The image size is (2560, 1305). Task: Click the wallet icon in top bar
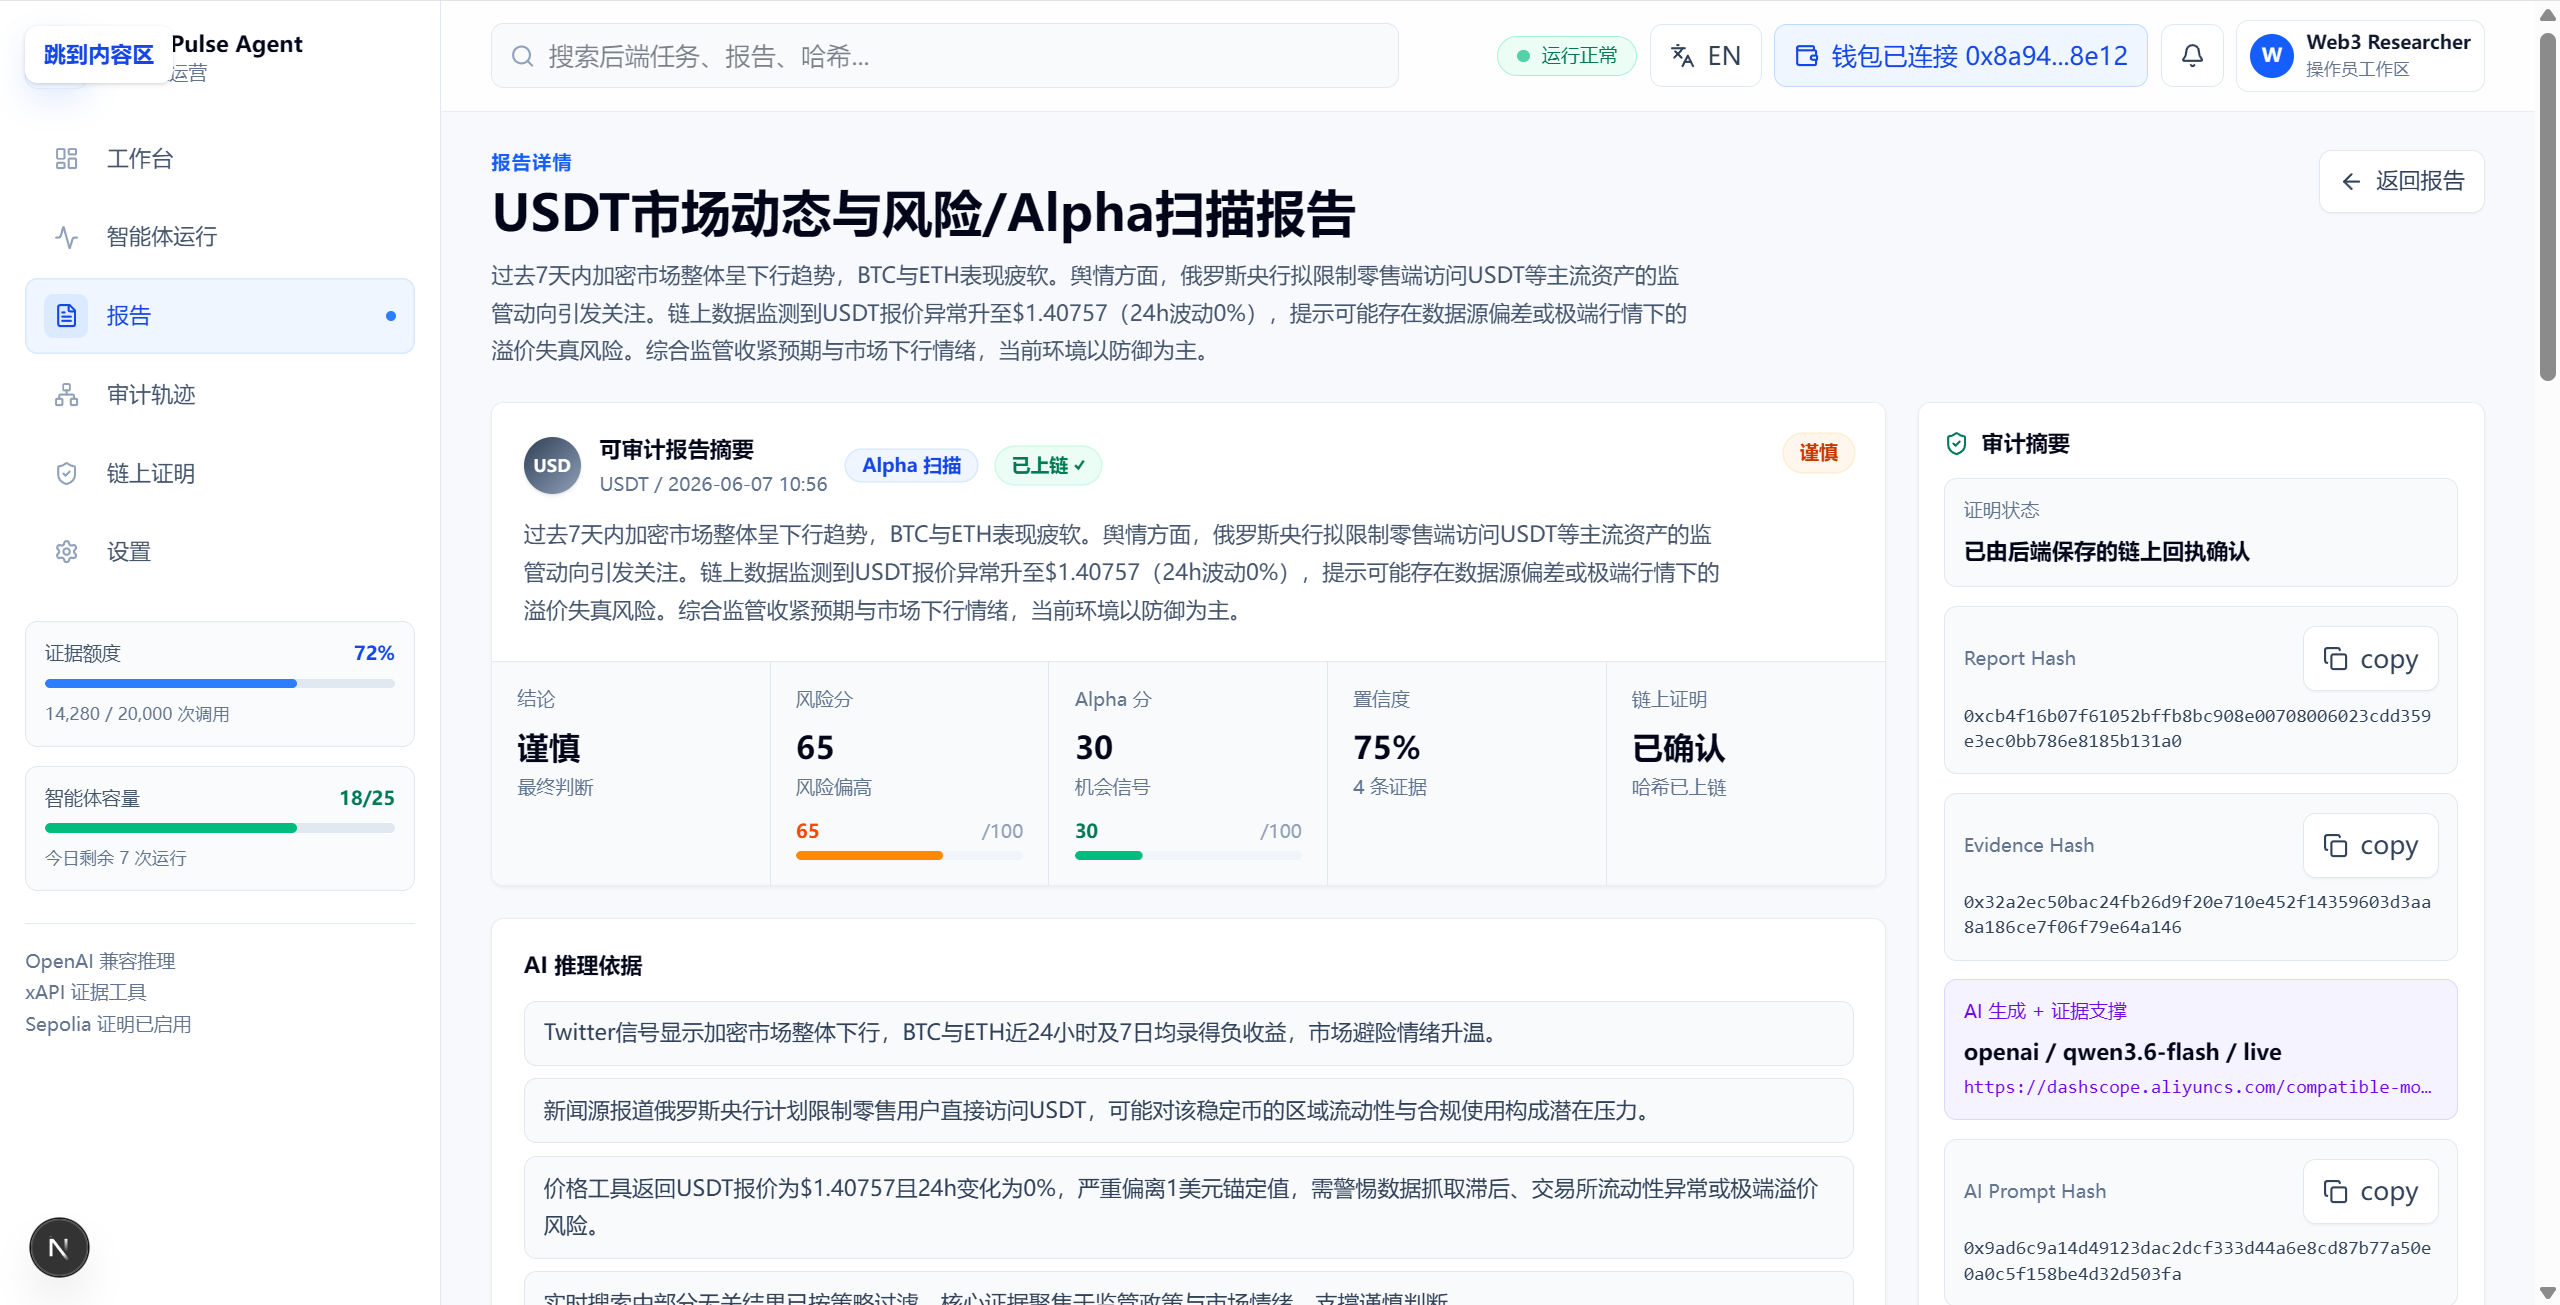[1806, 56]
